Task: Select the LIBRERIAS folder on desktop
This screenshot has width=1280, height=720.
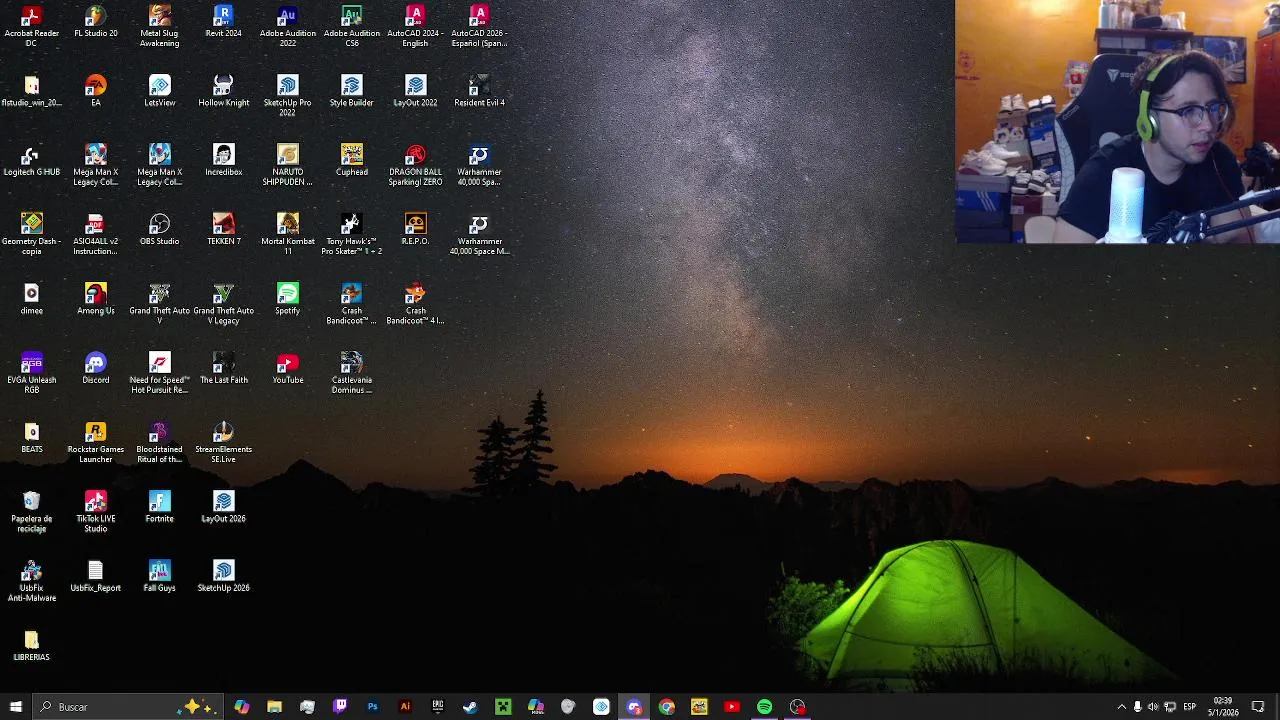Action: [31, 646]
